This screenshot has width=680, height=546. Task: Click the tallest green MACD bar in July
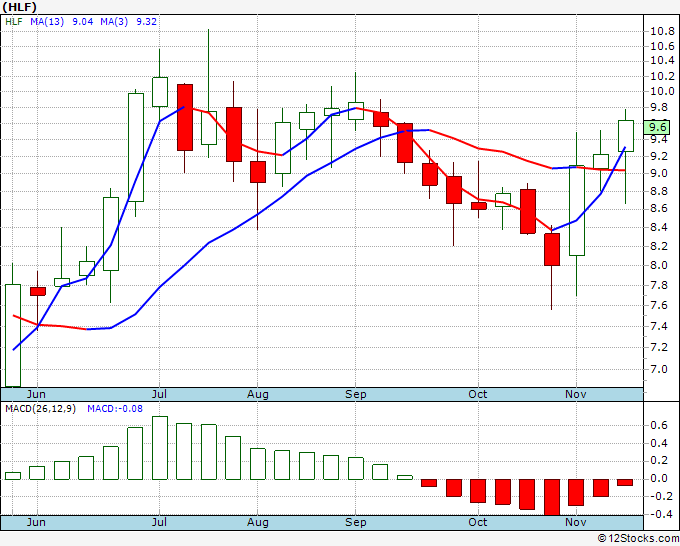click(160, 448)
